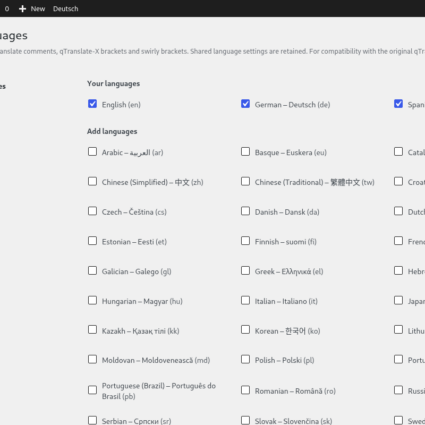Check the Finnish – suomi (fi) box
Screen dimensions: 425x425
click(x=245, y=241)
